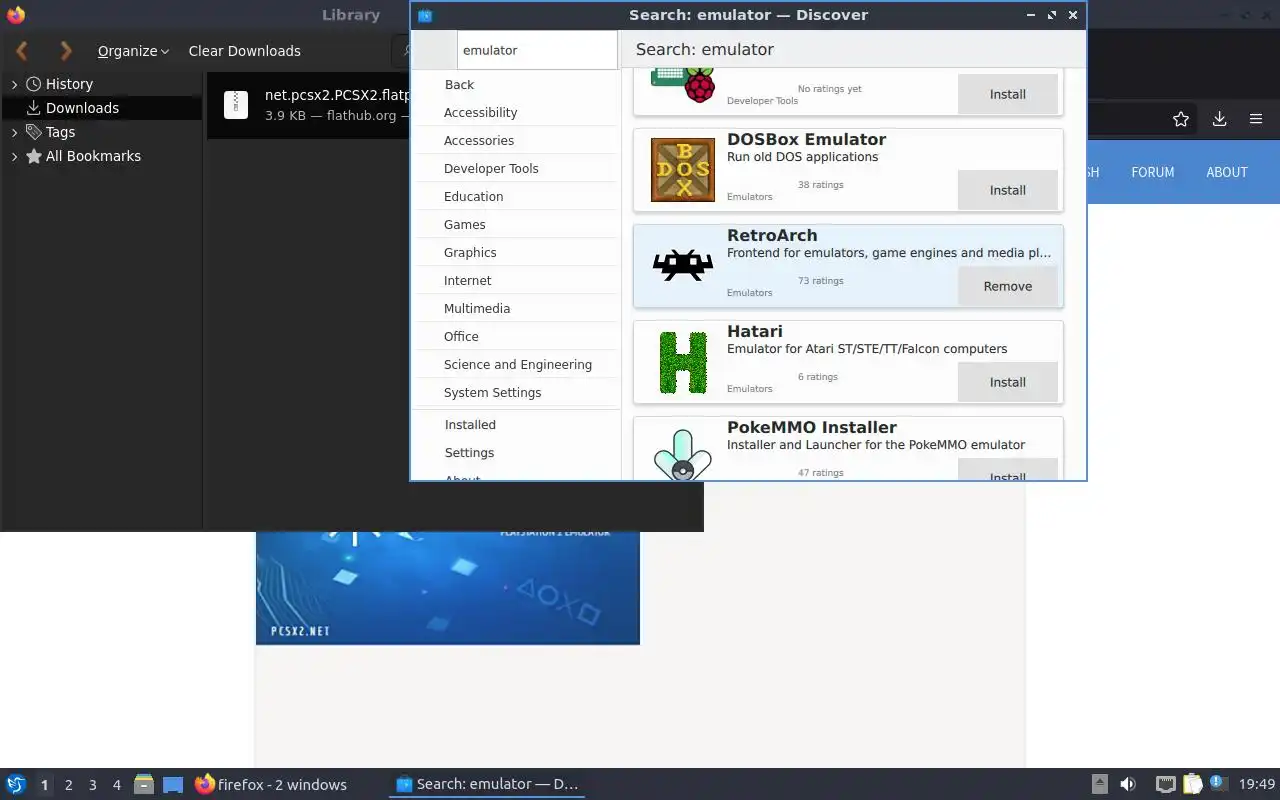Screen dimensions: 1280x800
Task: Click Clear Downloads in Library window
Action: click(x=244, y=51)
